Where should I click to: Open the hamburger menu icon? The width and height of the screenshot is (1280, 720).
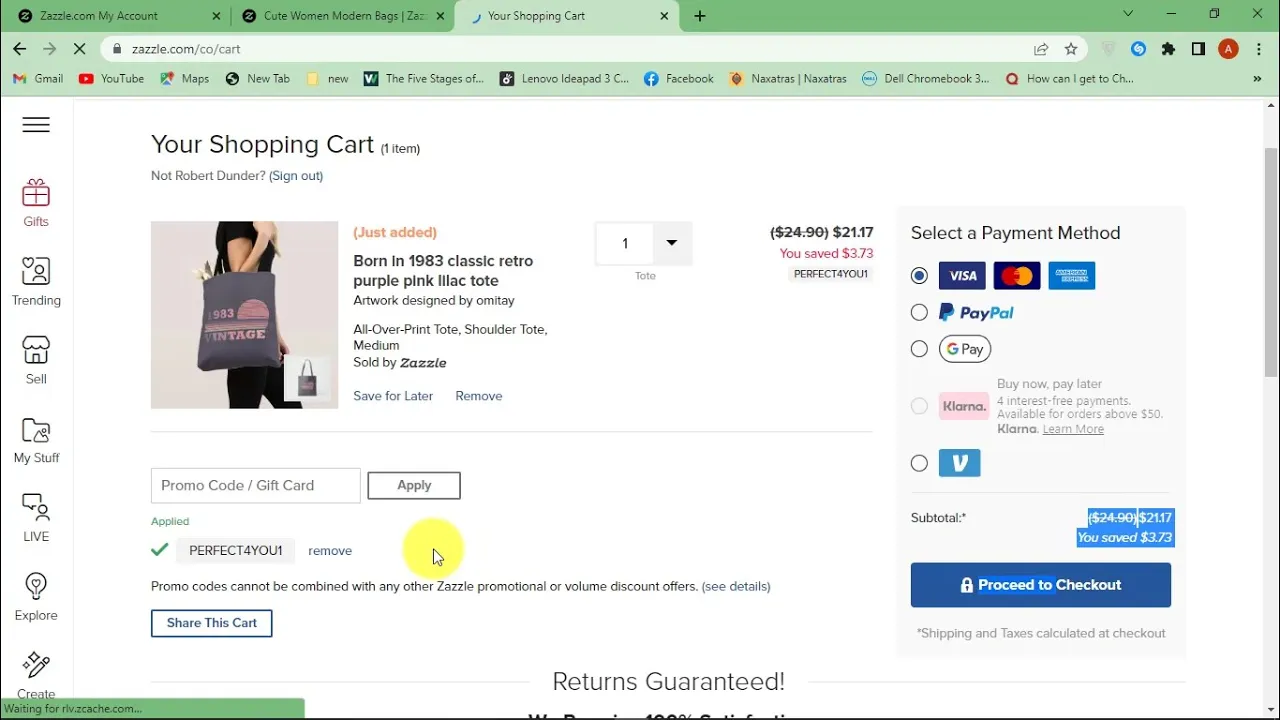click(36, 125)
